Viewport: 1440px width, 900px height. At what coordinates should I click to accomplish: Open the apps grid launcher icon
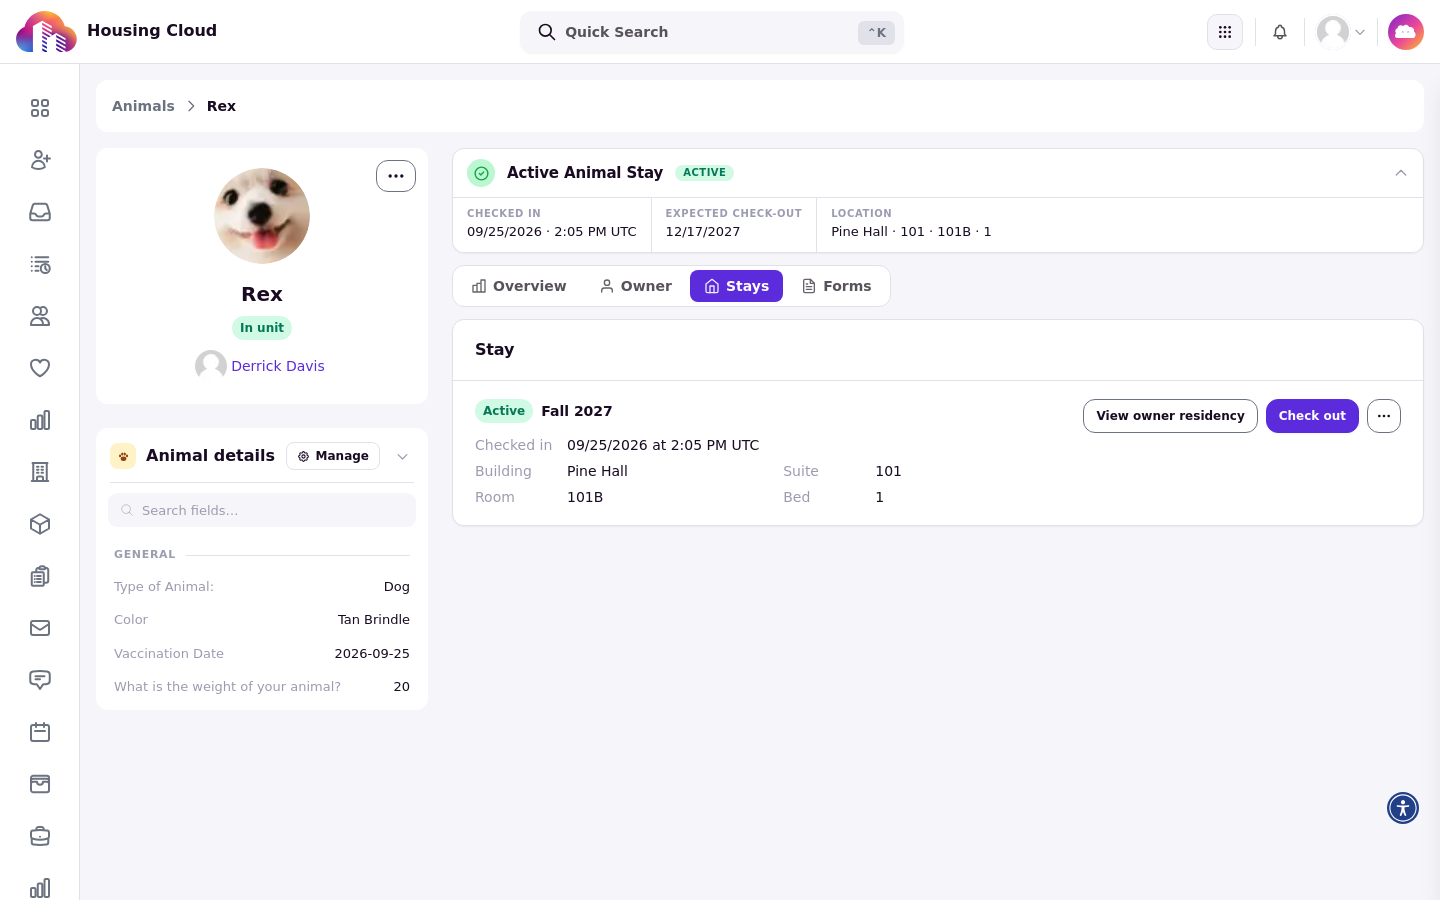[x=1225, y=32]
